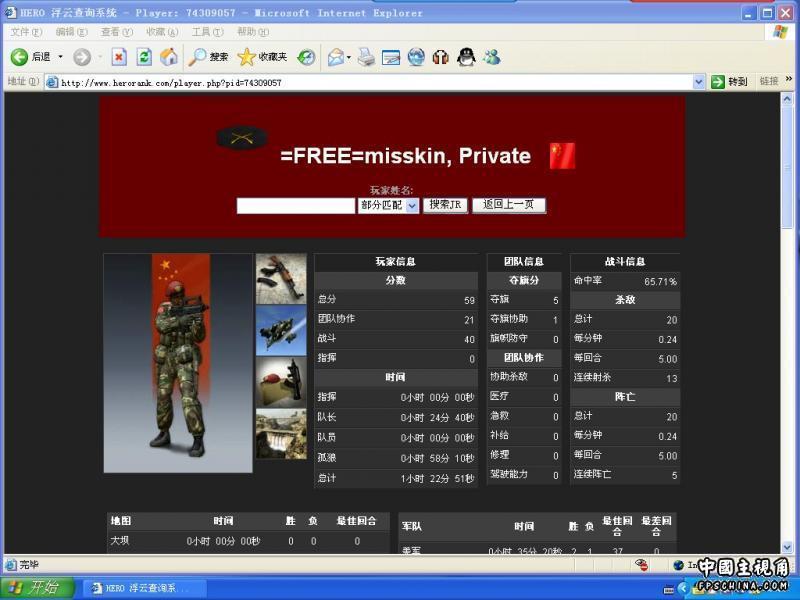
Task: Launch QQ penguin toolbar icon
Action: (x=466, y=57)
